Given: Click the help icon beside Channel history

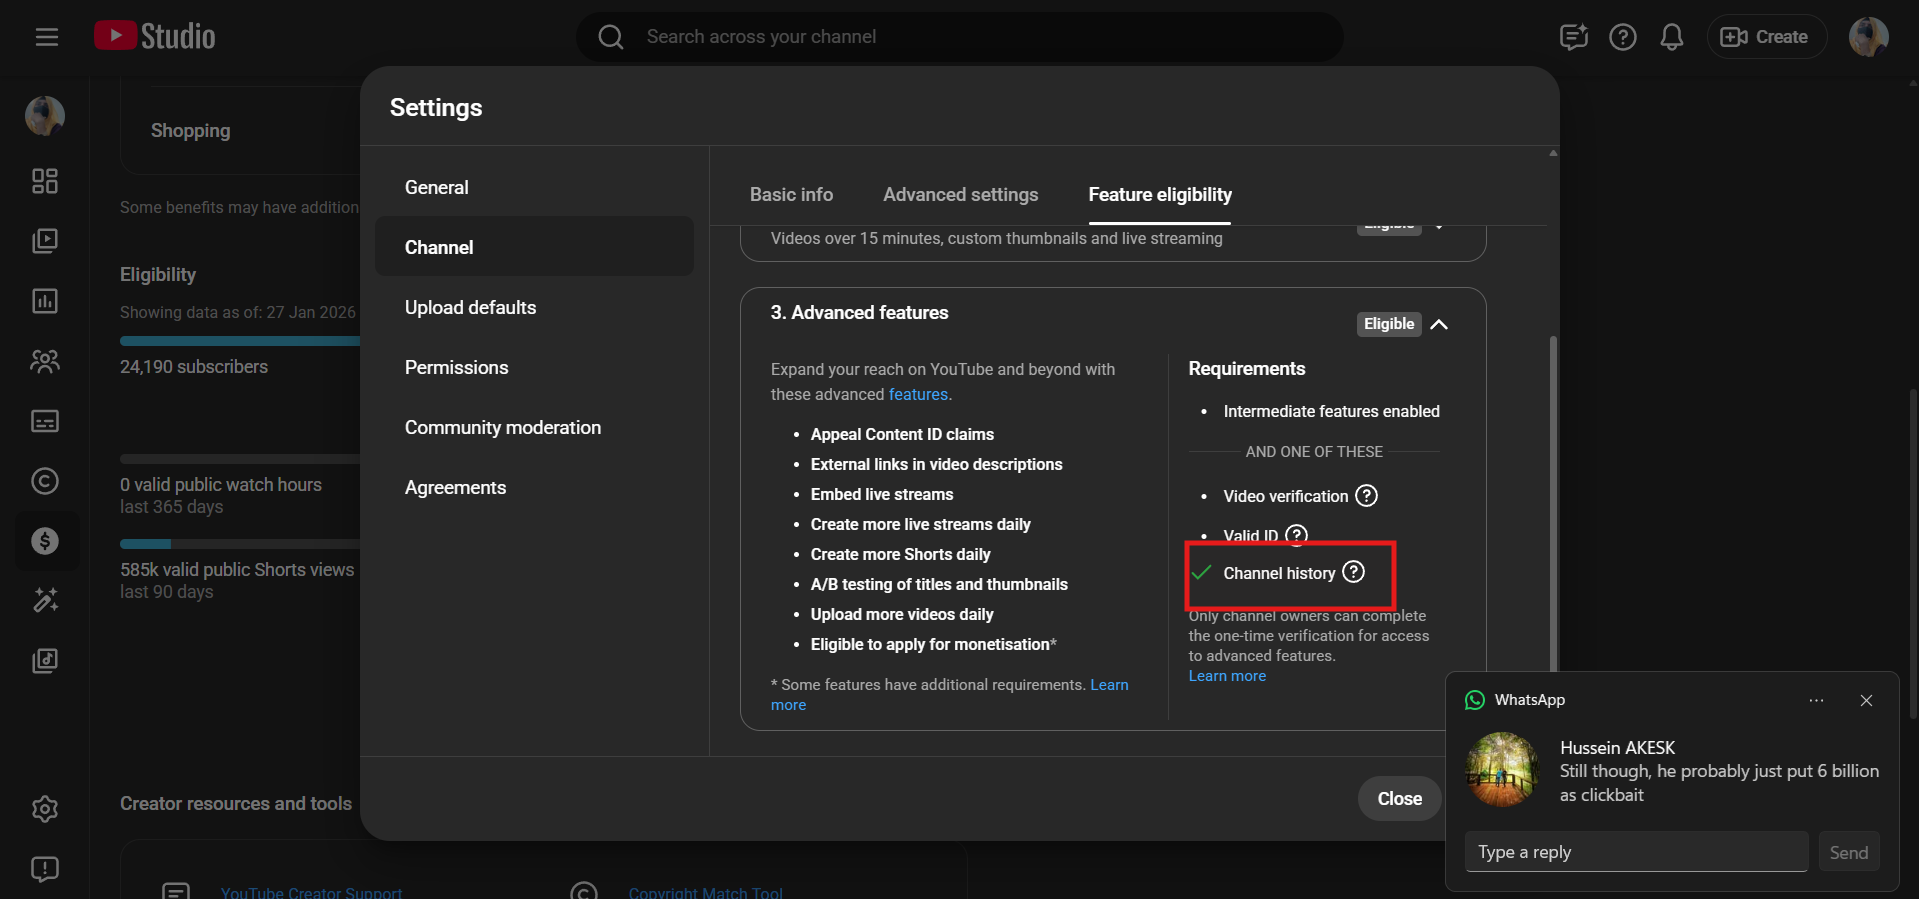Looking at the screenshot, I should (1353, 572).
